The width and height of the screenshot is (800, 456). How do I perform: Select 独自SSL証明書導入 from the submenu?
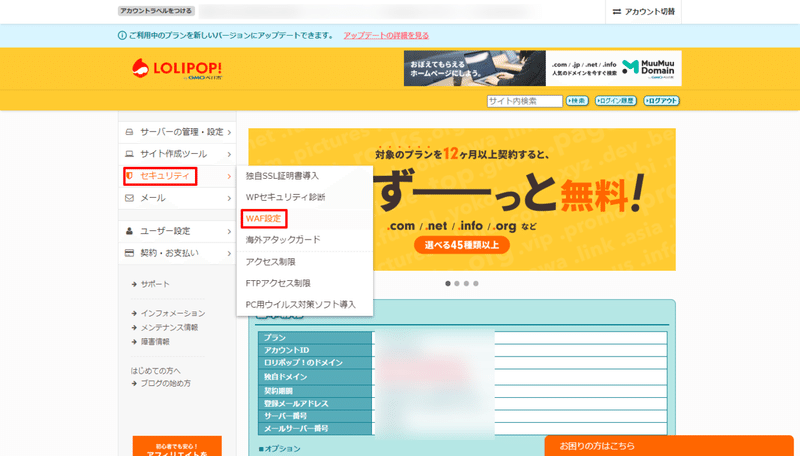pos(282,176)
